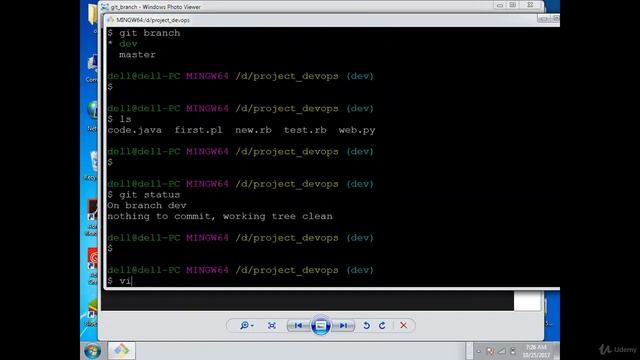Start the slideshow with the center button
The image size is (640, 360).
(321, 325)
